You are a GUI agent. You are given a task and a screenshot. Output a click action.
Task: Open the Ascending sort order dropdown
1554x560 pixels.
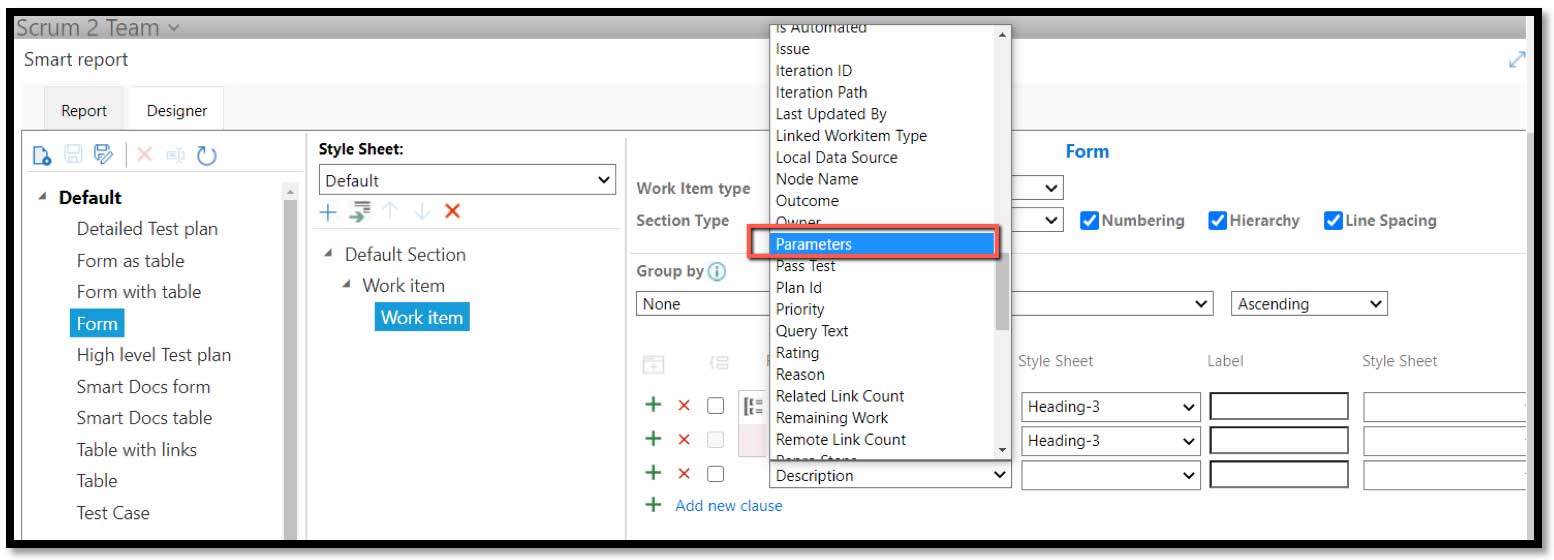(1308, 304)
